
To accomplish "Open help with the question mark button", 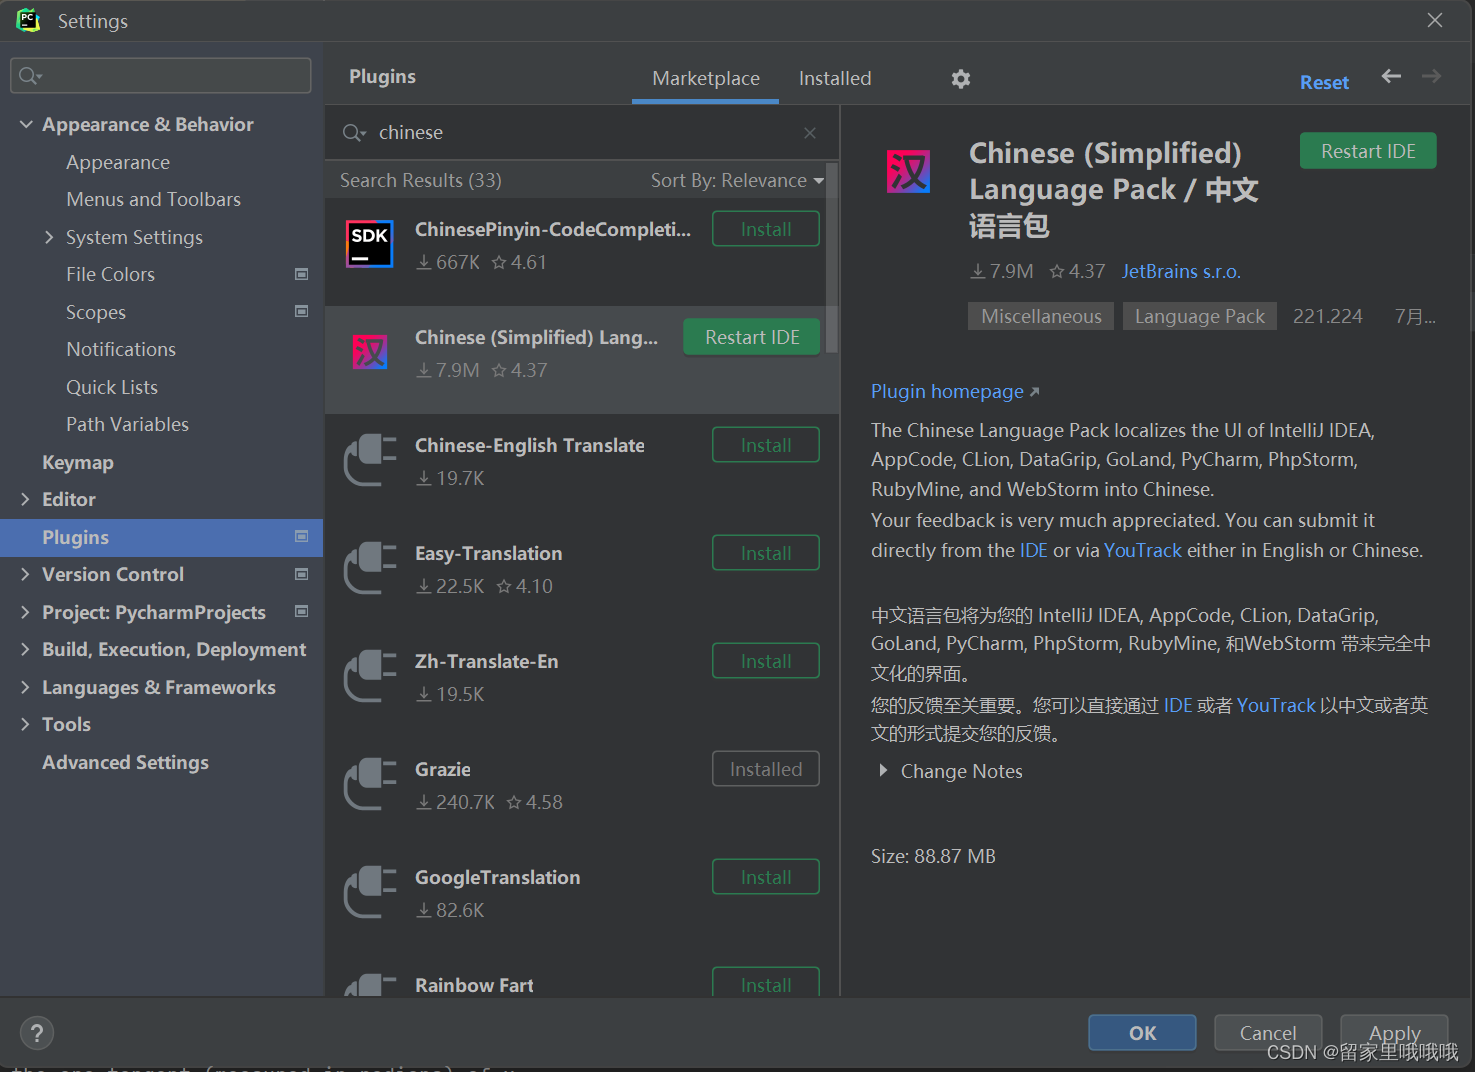I will pos(37,1033).
